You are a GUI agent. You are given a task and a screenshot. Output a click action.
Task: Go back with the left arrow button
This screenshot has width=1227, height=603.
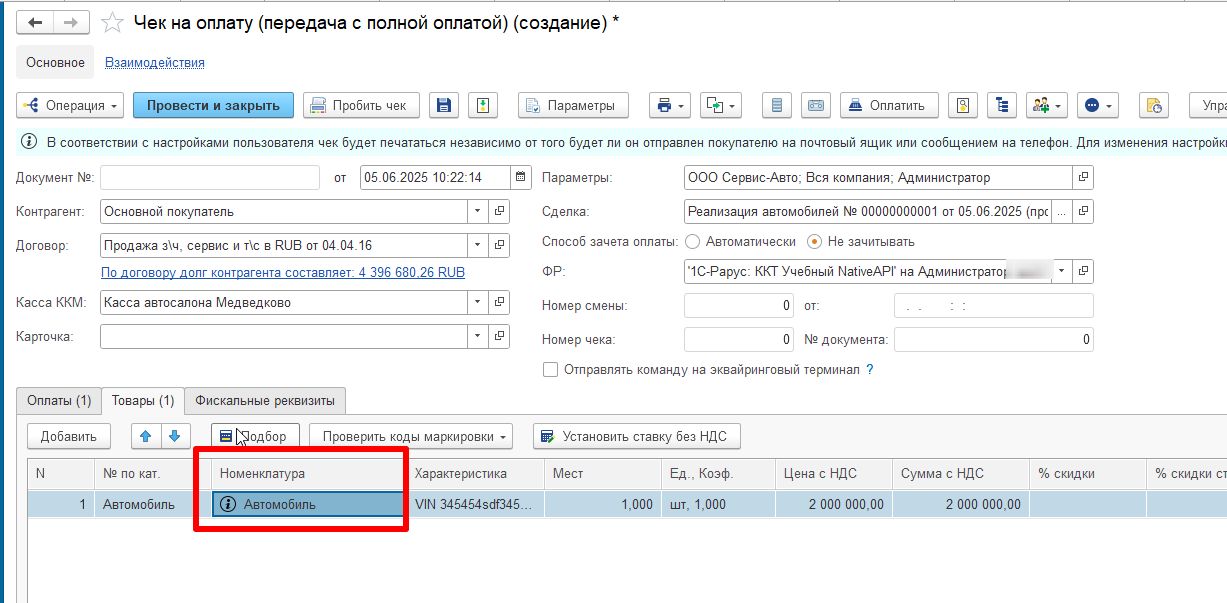point(35,22)
